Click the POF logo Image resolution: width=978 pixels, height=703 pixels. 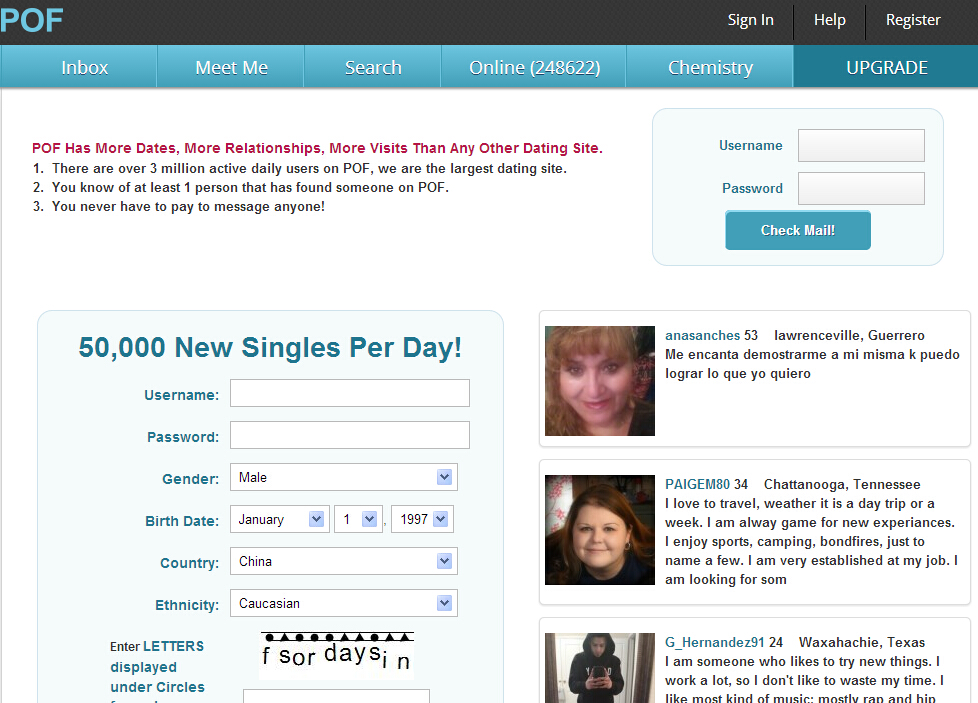(x=32, y=20)
